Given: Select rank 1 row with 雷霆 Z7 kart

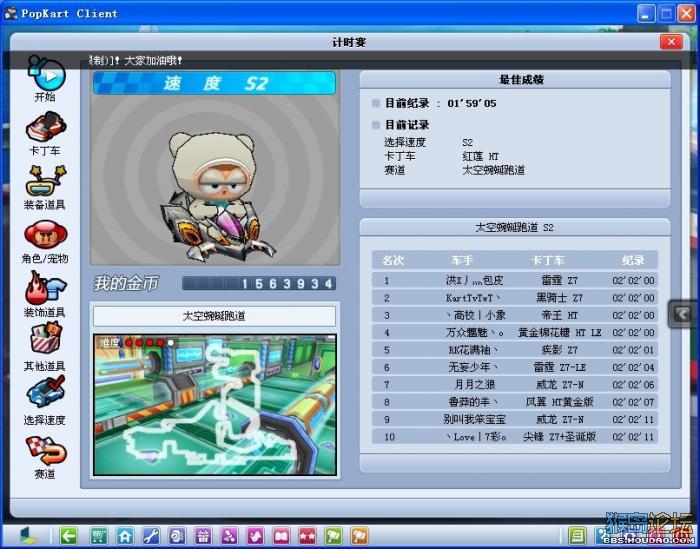Looking at the screenshot, I should coord(515,280).
